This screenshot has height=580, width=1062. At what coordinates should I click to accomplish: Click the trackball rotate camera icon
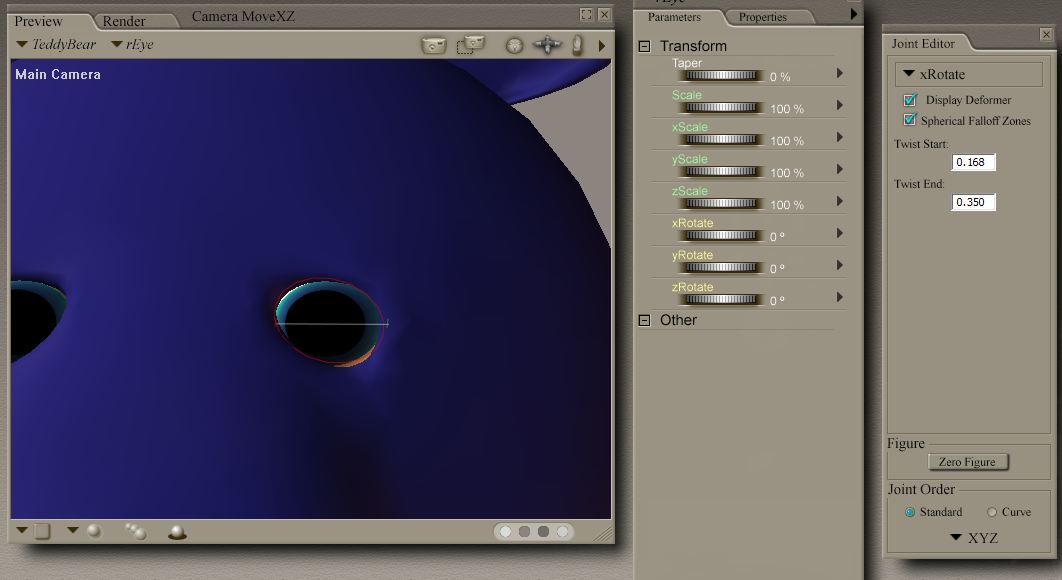click(x=514, y=46)
